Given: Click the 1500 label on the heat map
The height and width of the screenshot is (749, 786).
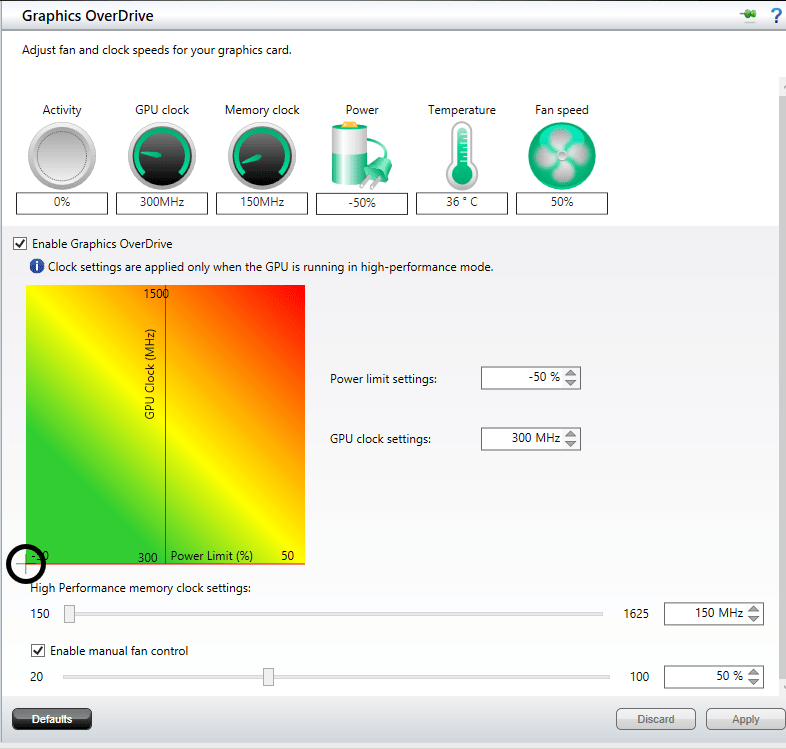Looking at the screenshot, I should pyautogui.click(x=156, y=294).
